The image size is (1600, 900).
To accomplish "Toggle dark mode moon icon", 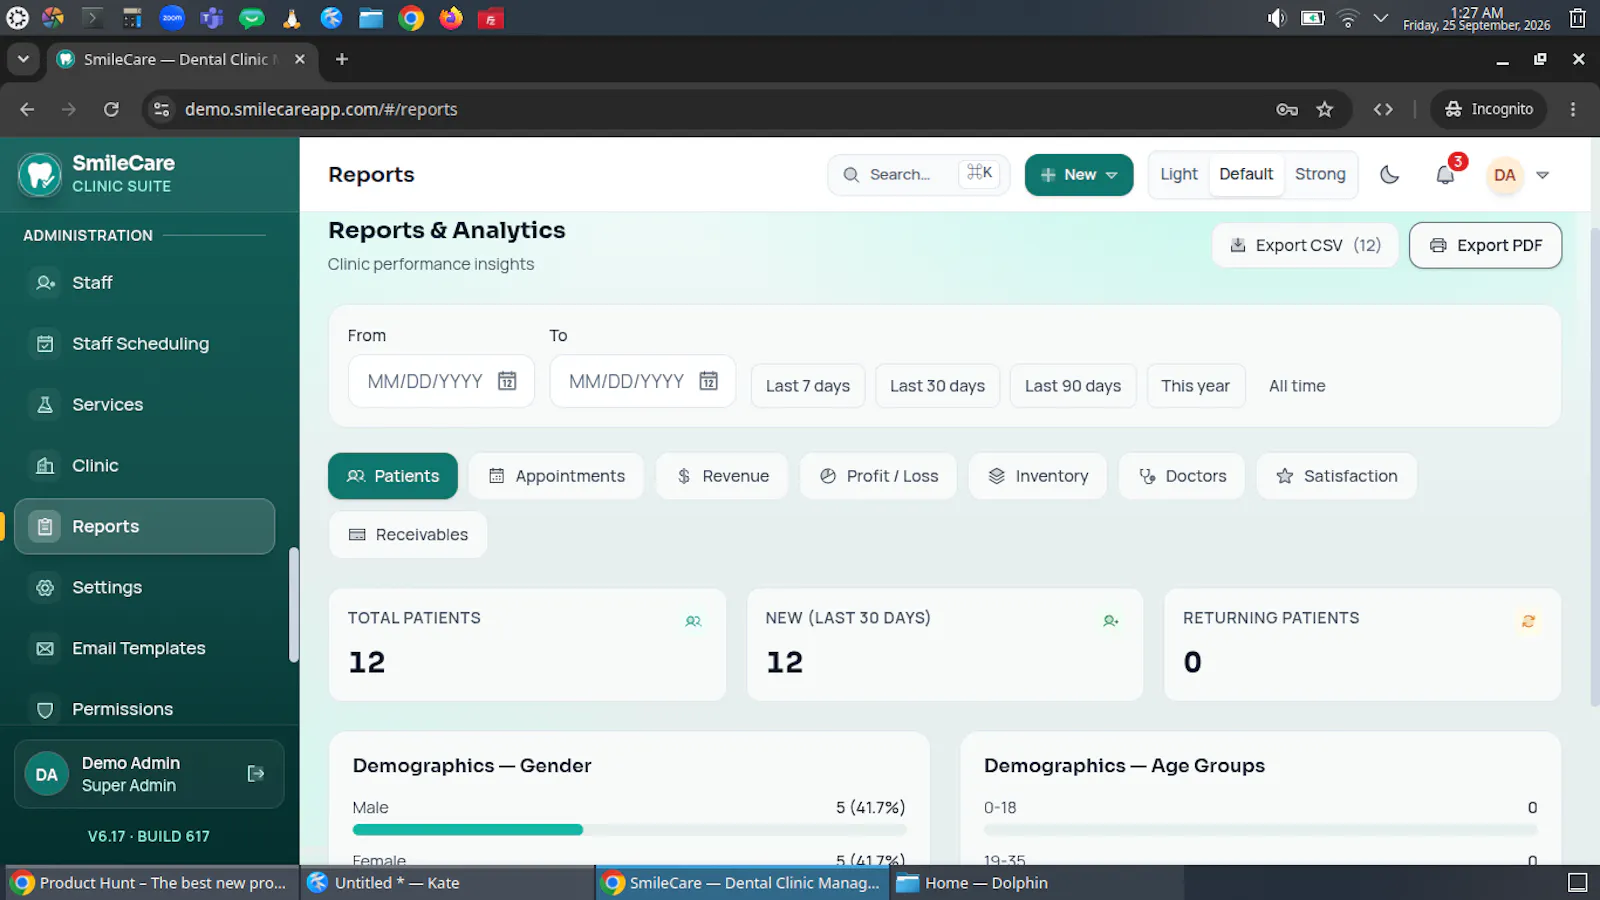I will (x=1389, y=175).
